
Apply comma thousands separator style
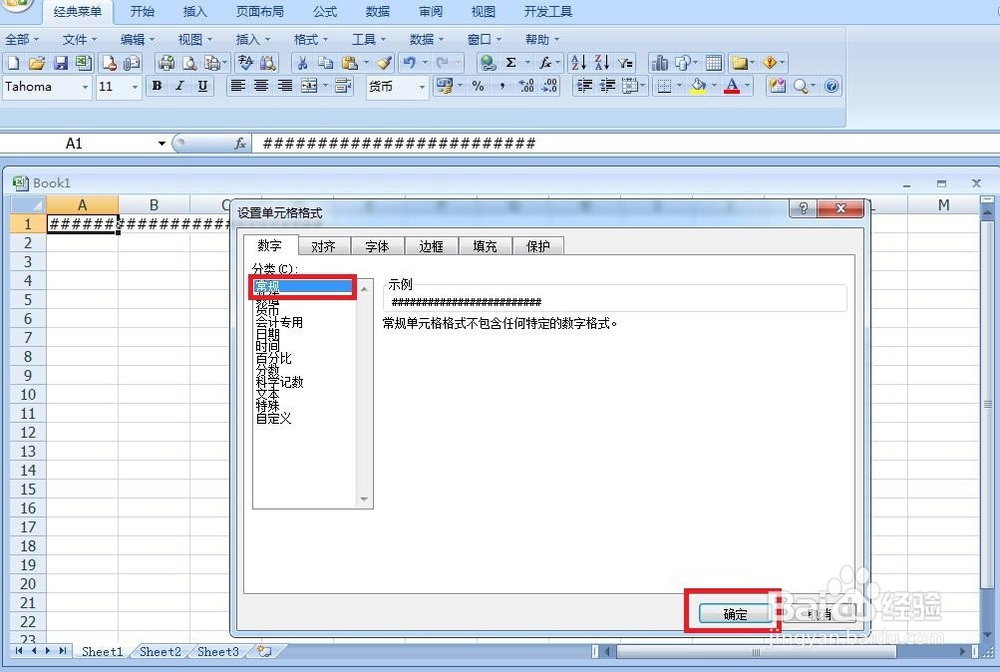point(502,86)
